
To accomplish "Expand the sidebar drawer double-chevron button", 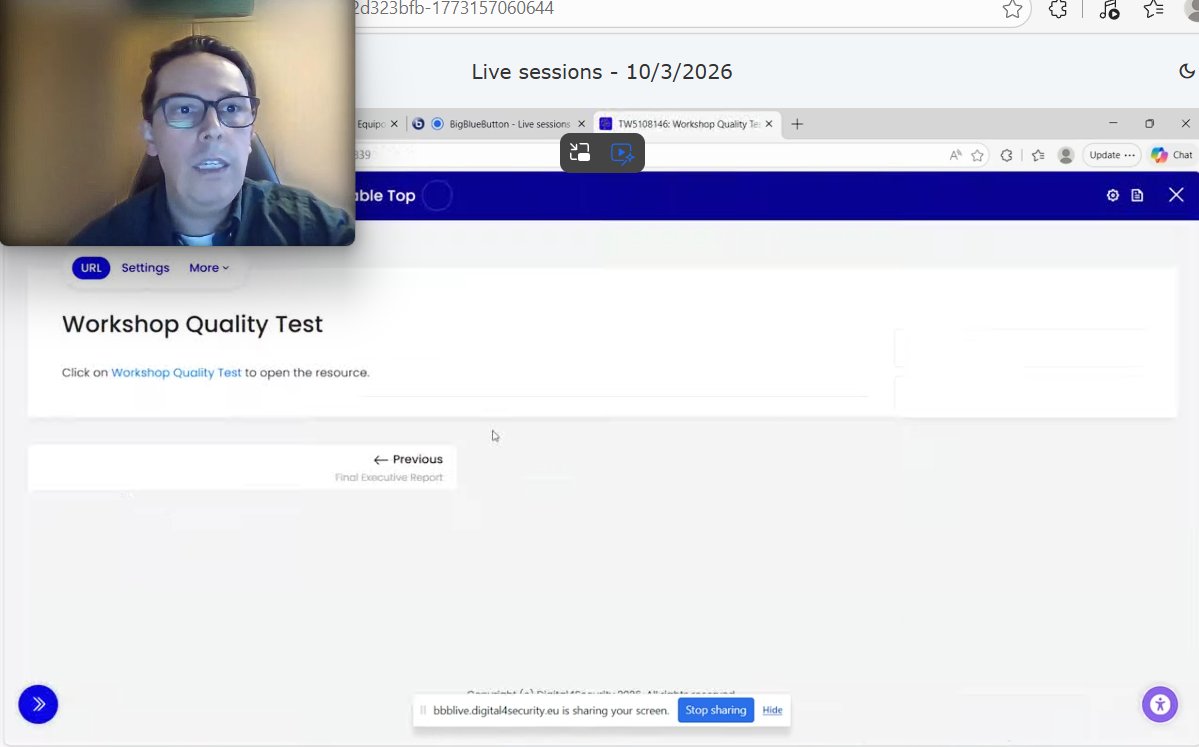I will (38, 704).
